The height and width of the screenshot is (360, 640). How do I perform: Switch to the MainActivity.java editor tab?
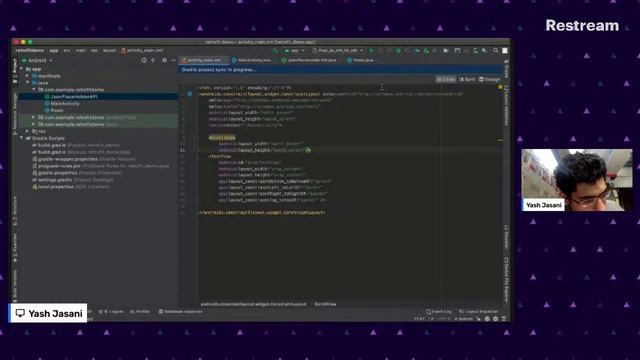point(254,60)
